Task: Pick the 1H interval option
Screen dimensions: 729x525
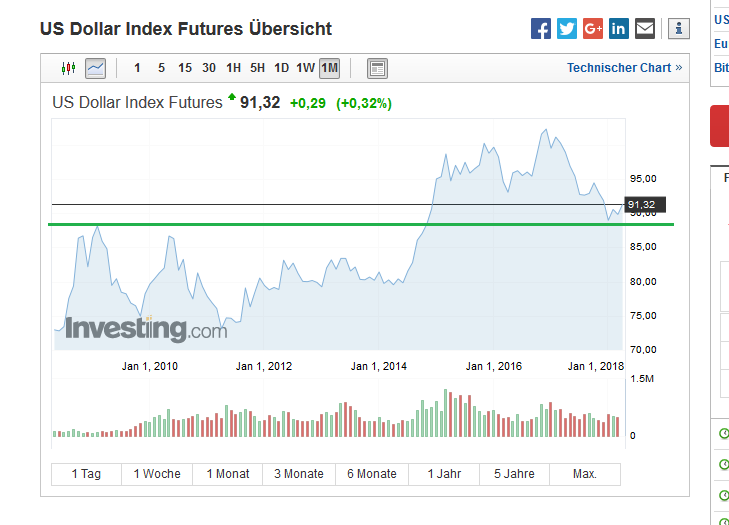Action: [234, 68]
